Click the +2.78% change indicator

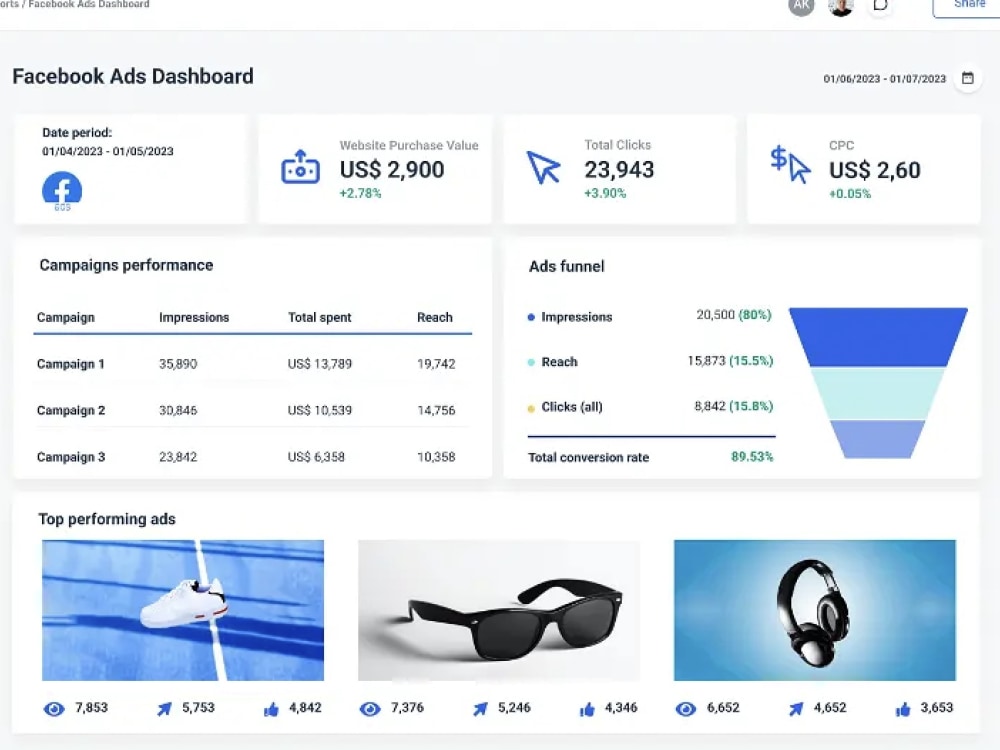tap(360, 193)
